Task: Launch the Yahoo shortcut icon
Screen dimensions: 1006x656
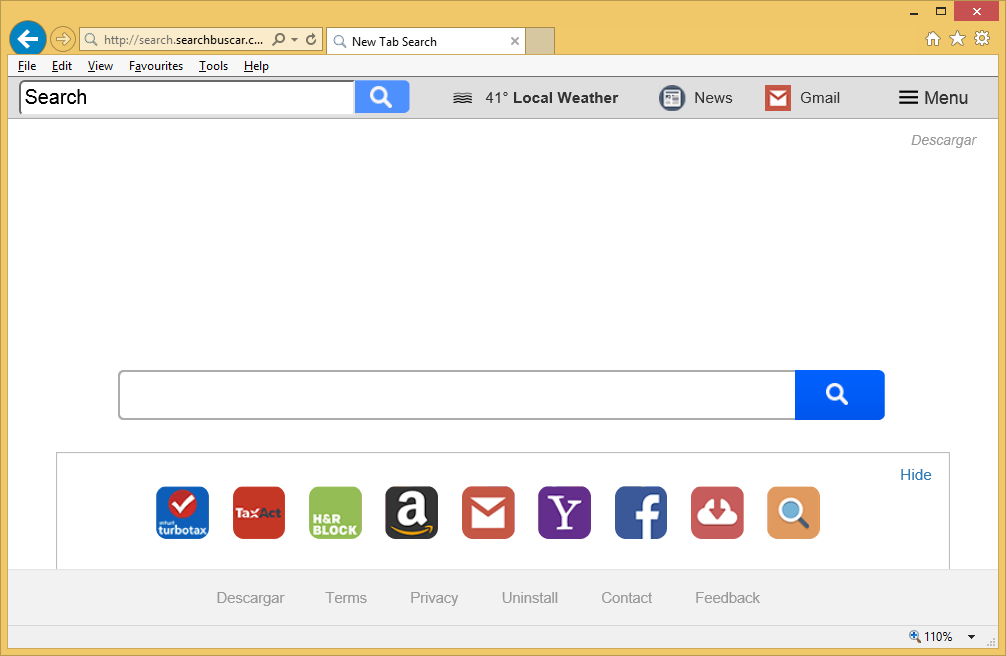Action: click(x=564, y=513)
